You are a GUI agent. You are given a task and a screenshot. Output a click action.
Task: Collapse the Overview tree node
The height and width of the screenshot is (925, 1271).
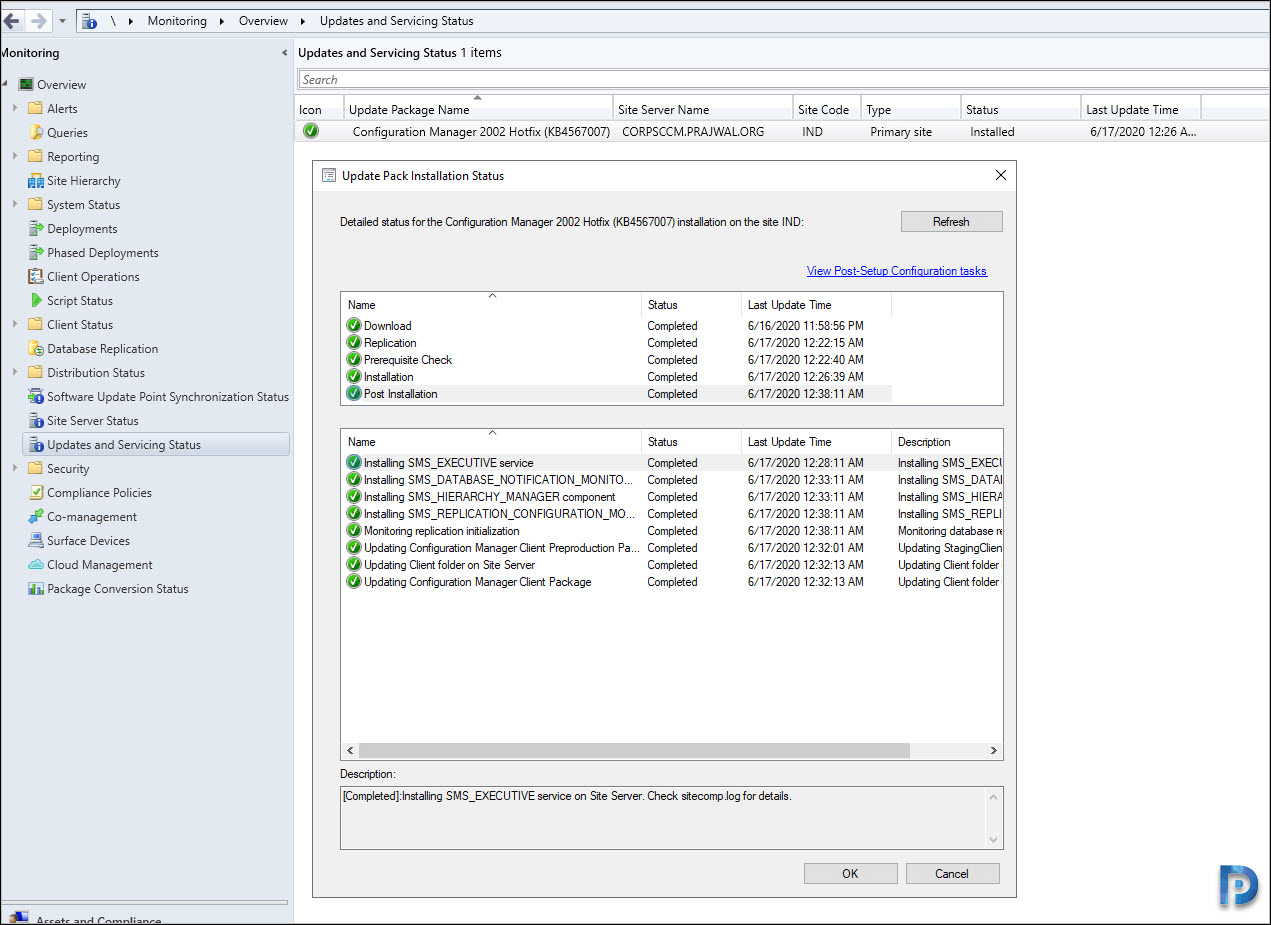5,85
